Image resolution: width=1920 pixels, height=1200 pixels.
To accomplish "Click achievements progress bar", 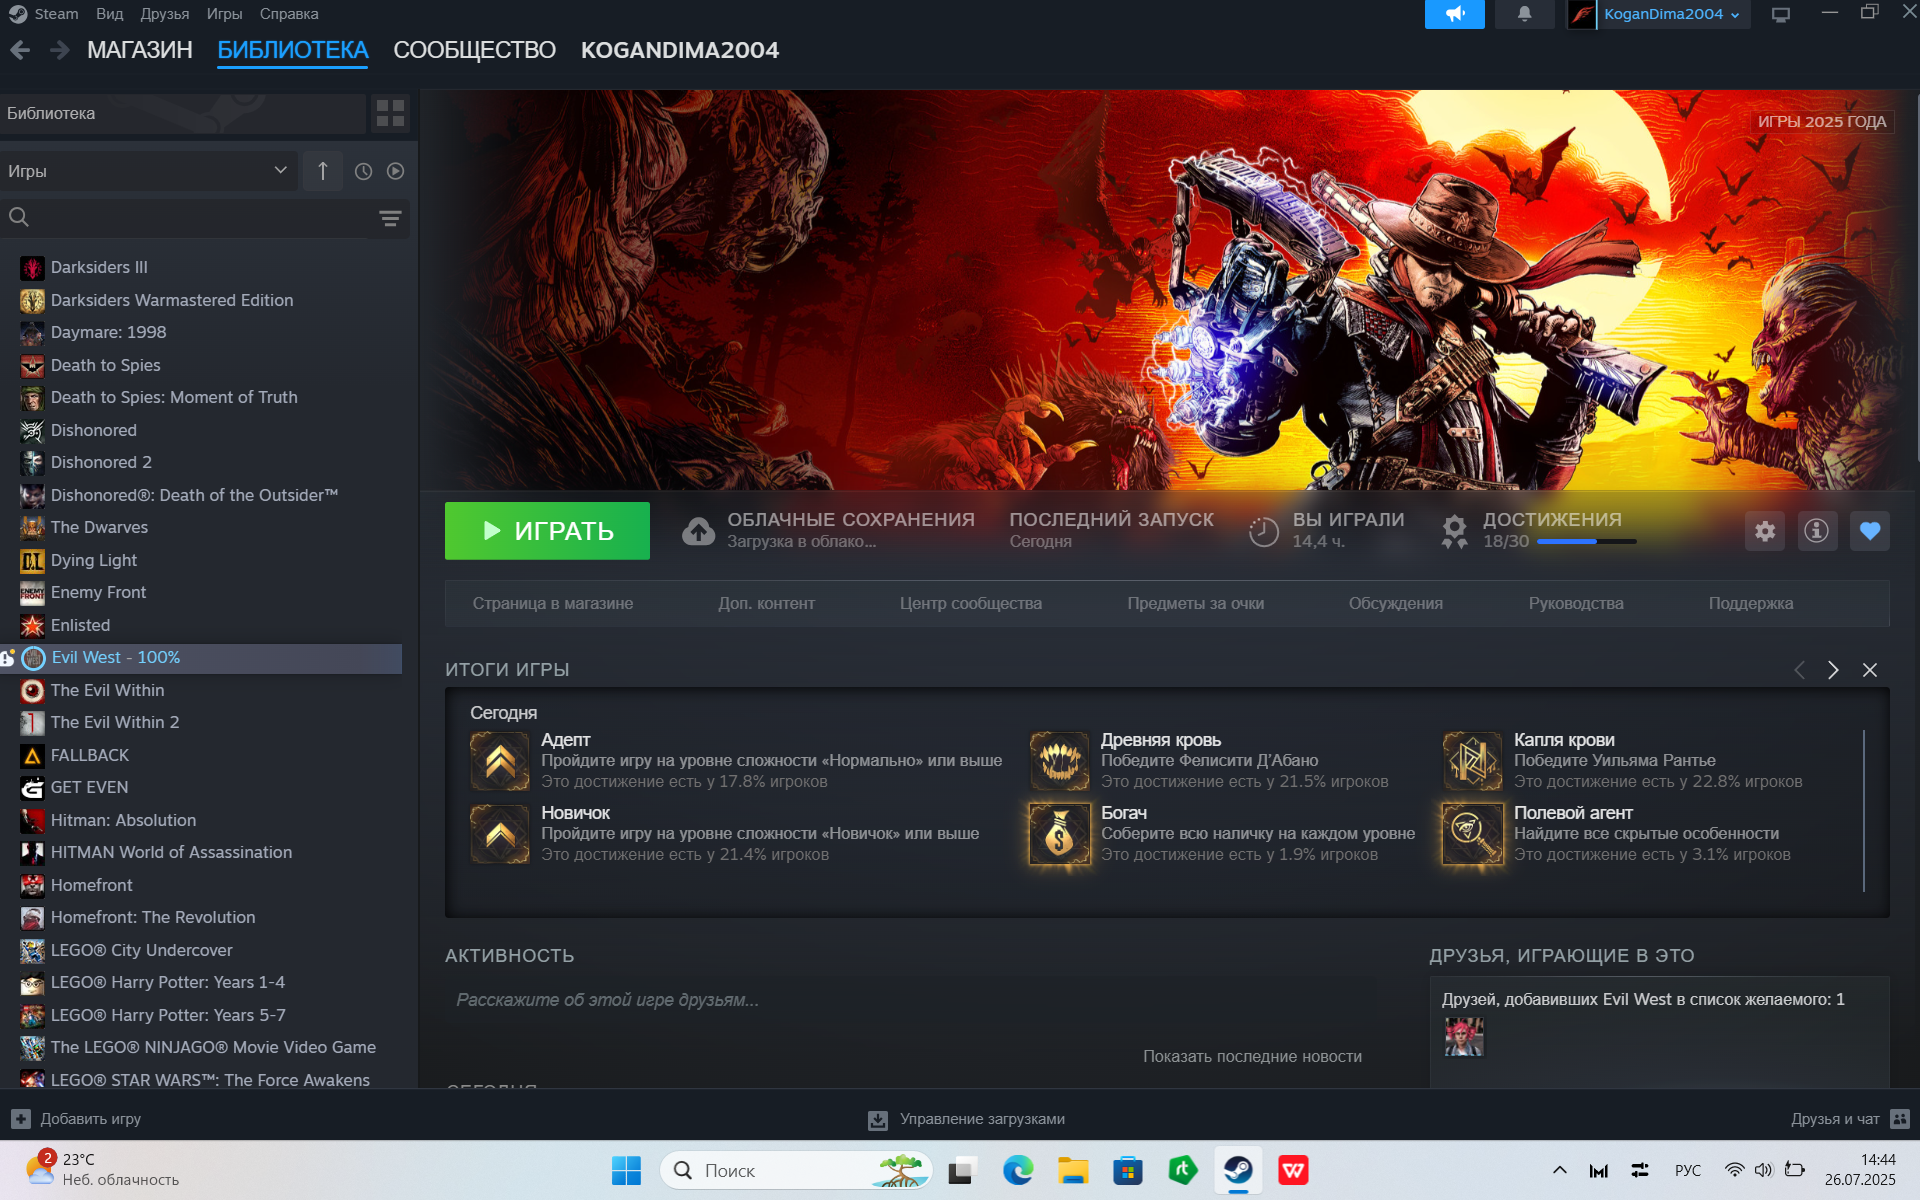I will 1587,542.
